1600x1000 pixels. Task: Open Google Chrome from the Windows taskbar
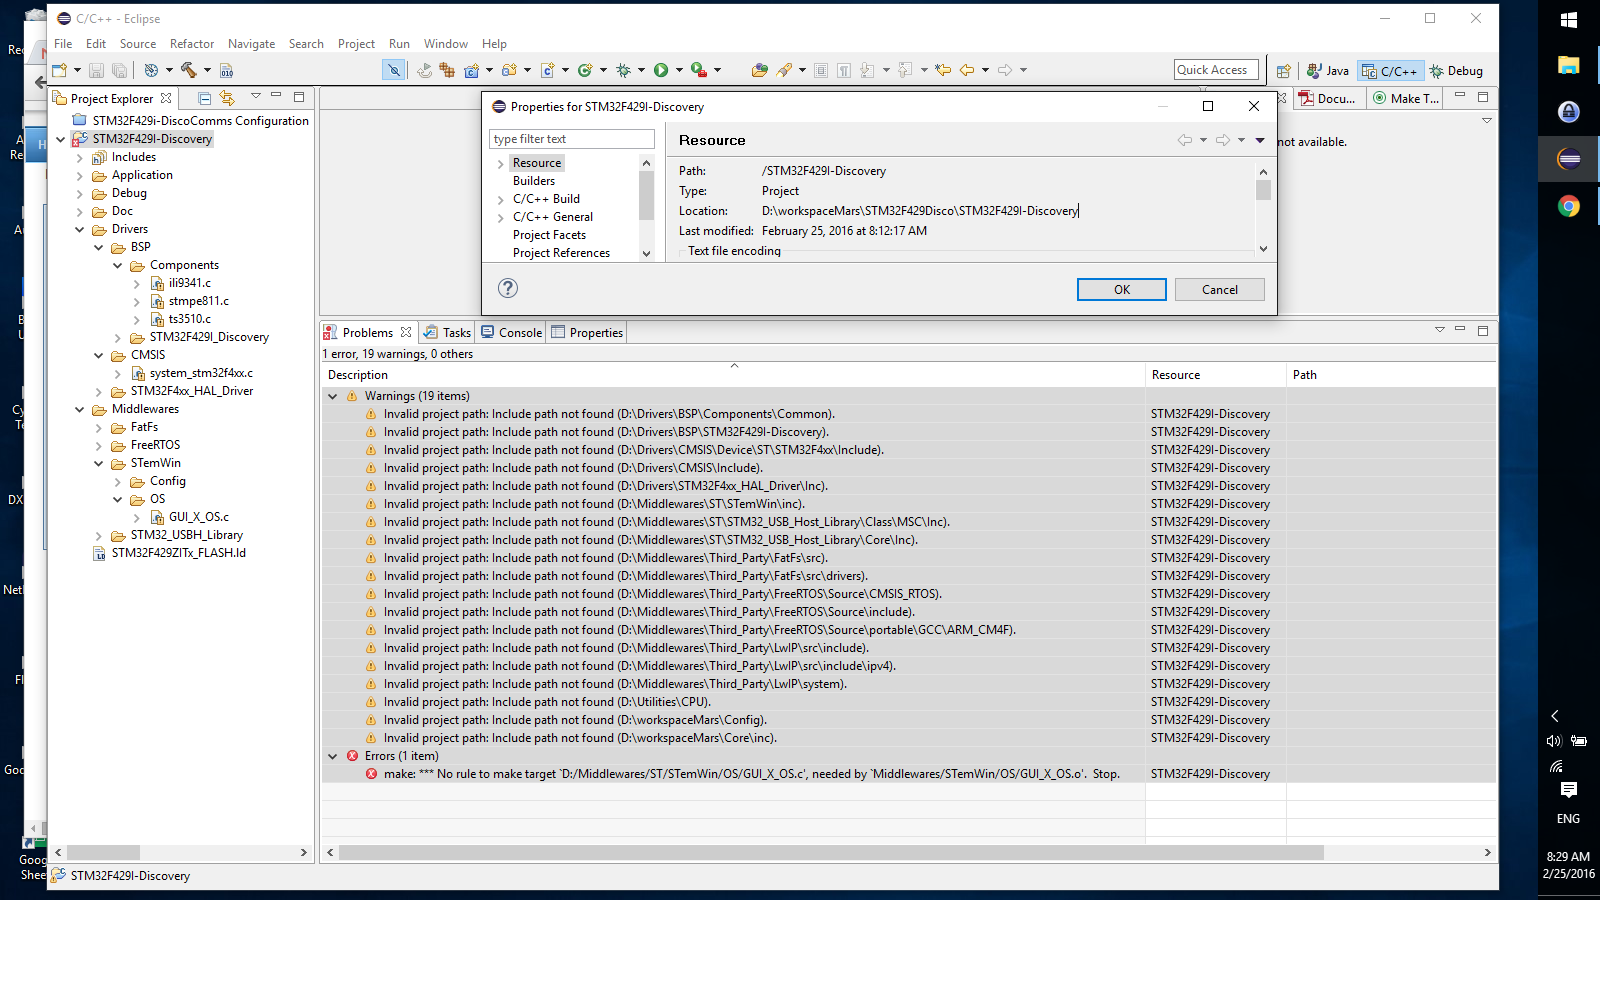point(1568,206)
